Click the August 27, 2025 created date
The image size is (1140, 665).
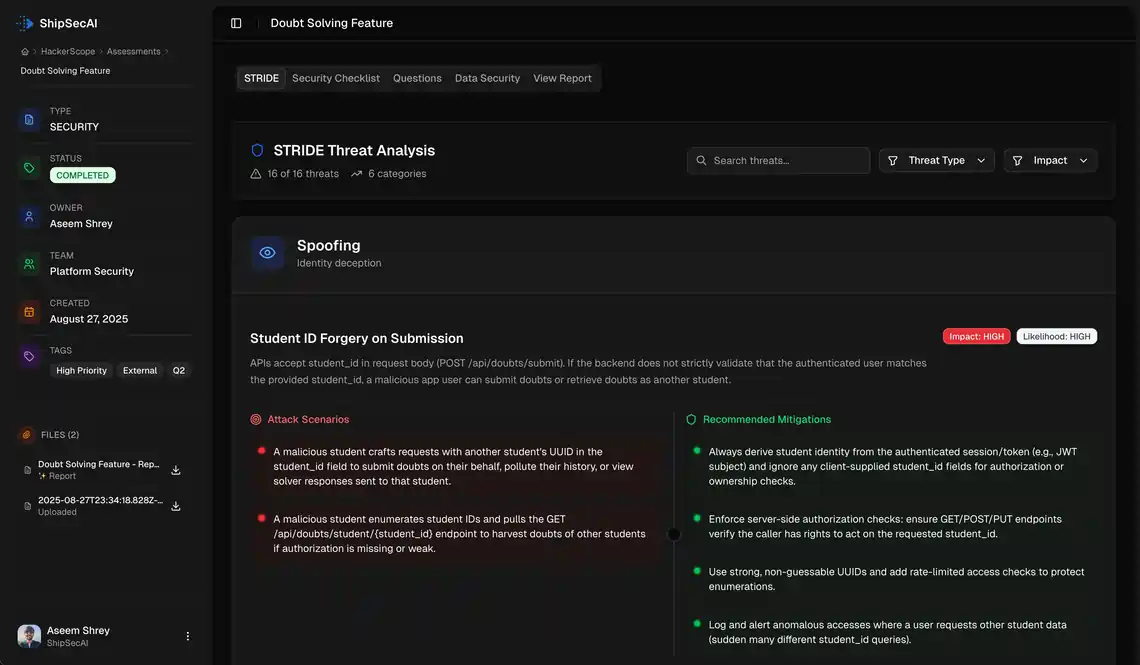point(89,319)
